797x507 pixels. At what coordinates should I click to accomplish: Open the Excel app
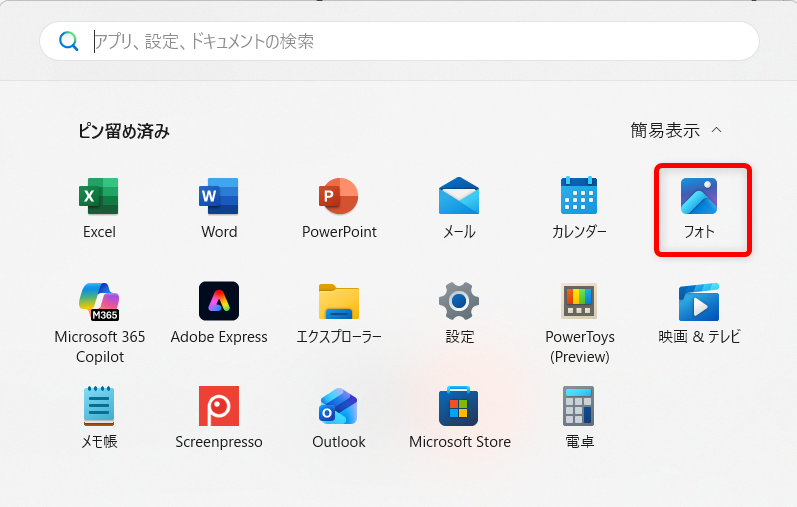tap(99, 208)
